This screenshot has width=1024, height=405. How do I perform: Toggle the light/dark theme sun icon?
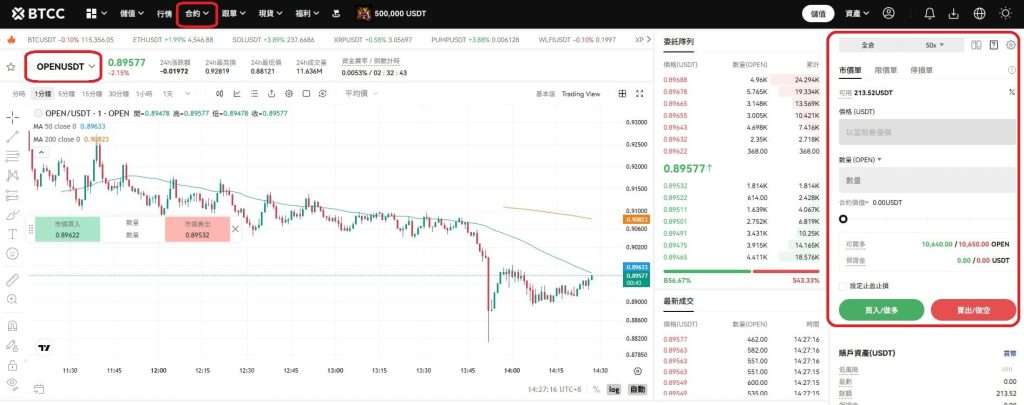(1006, 13)
